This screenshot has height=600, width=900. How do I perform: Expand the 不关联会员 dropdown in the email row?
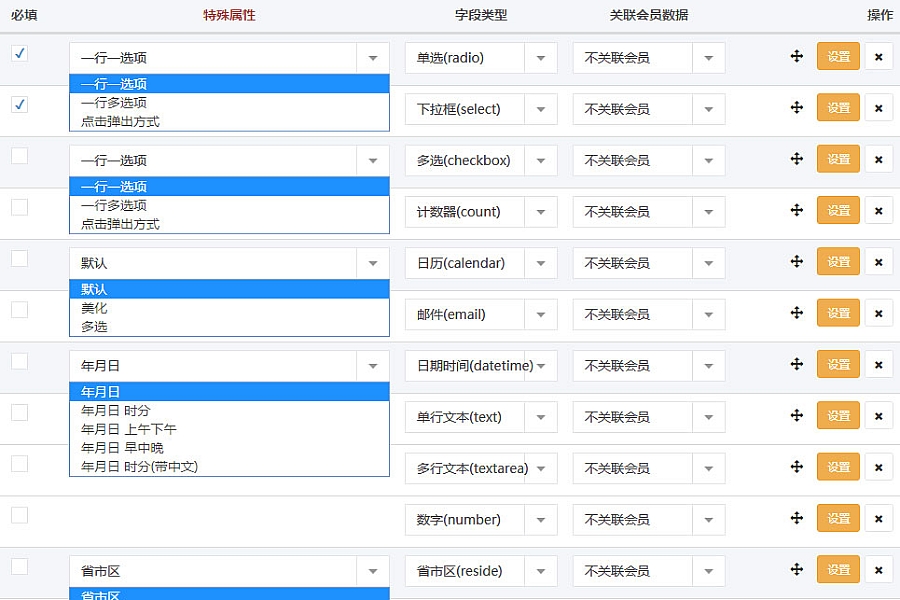point(648,314)
